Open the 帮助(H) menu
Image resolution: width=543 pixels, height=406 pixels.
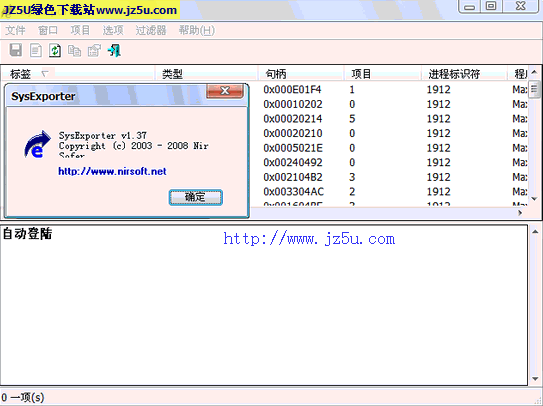point(197,30)
